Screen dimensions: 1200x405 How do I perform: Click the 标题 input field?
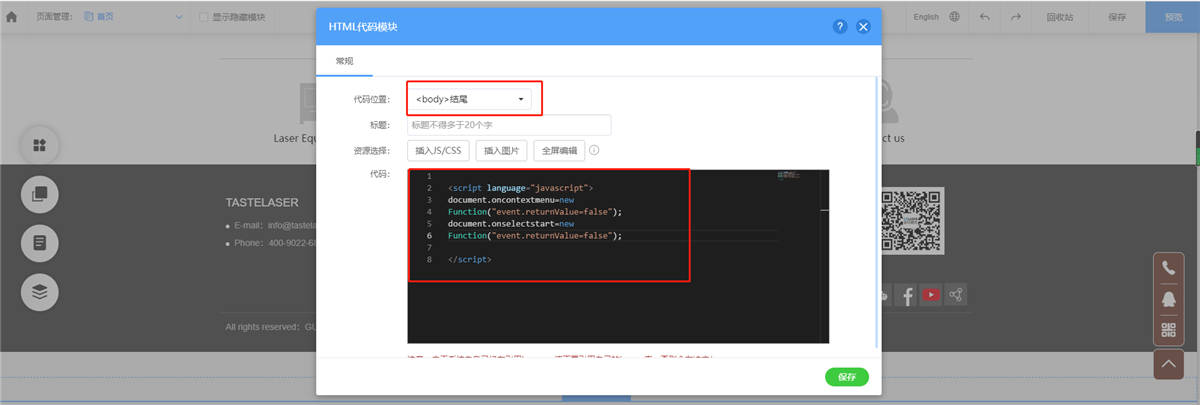click(509, 125)
